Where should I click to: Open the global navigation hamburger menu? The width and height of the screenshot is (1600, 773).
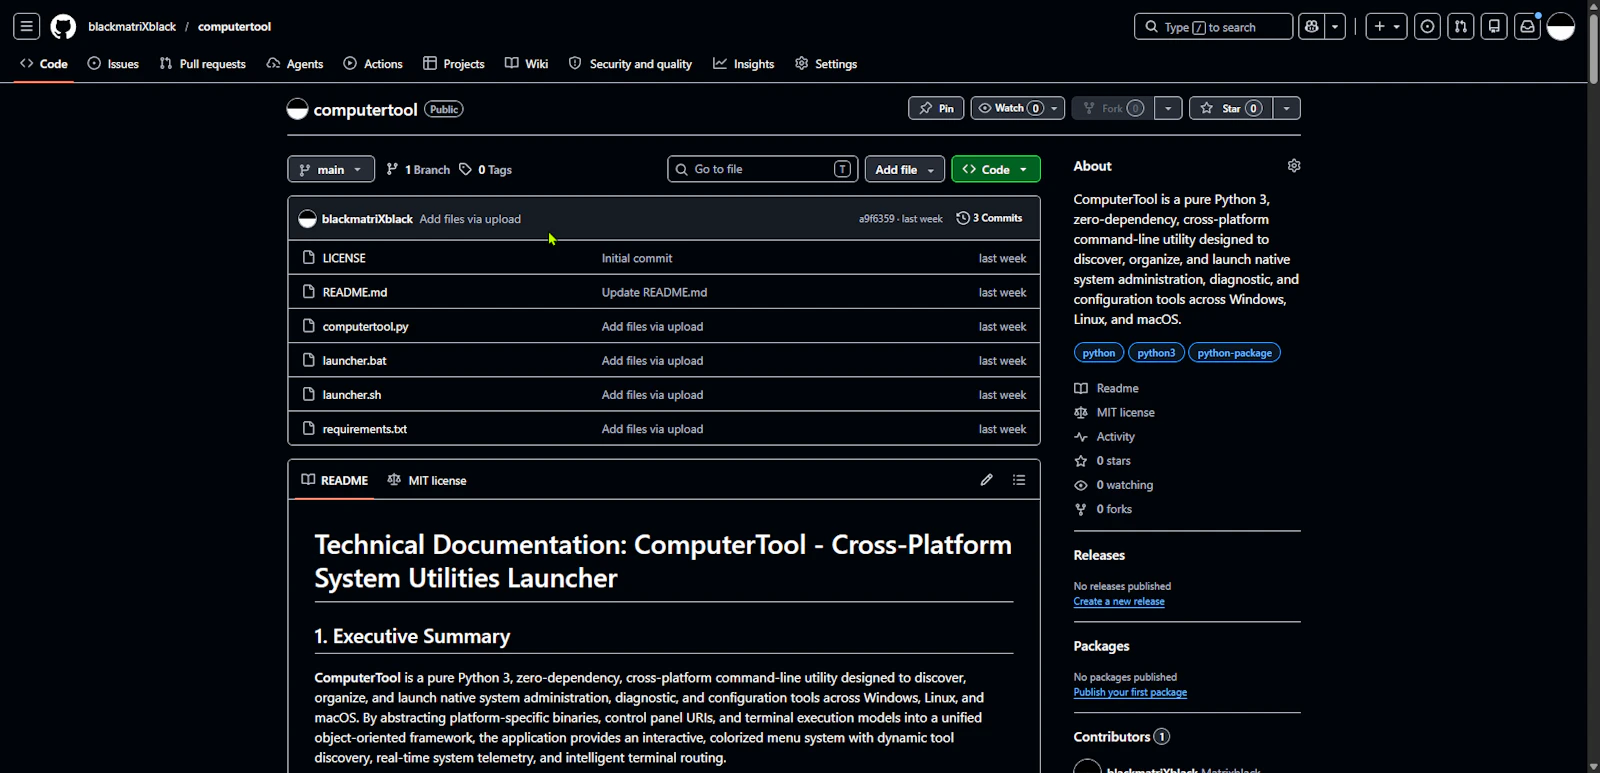(27, 27)
